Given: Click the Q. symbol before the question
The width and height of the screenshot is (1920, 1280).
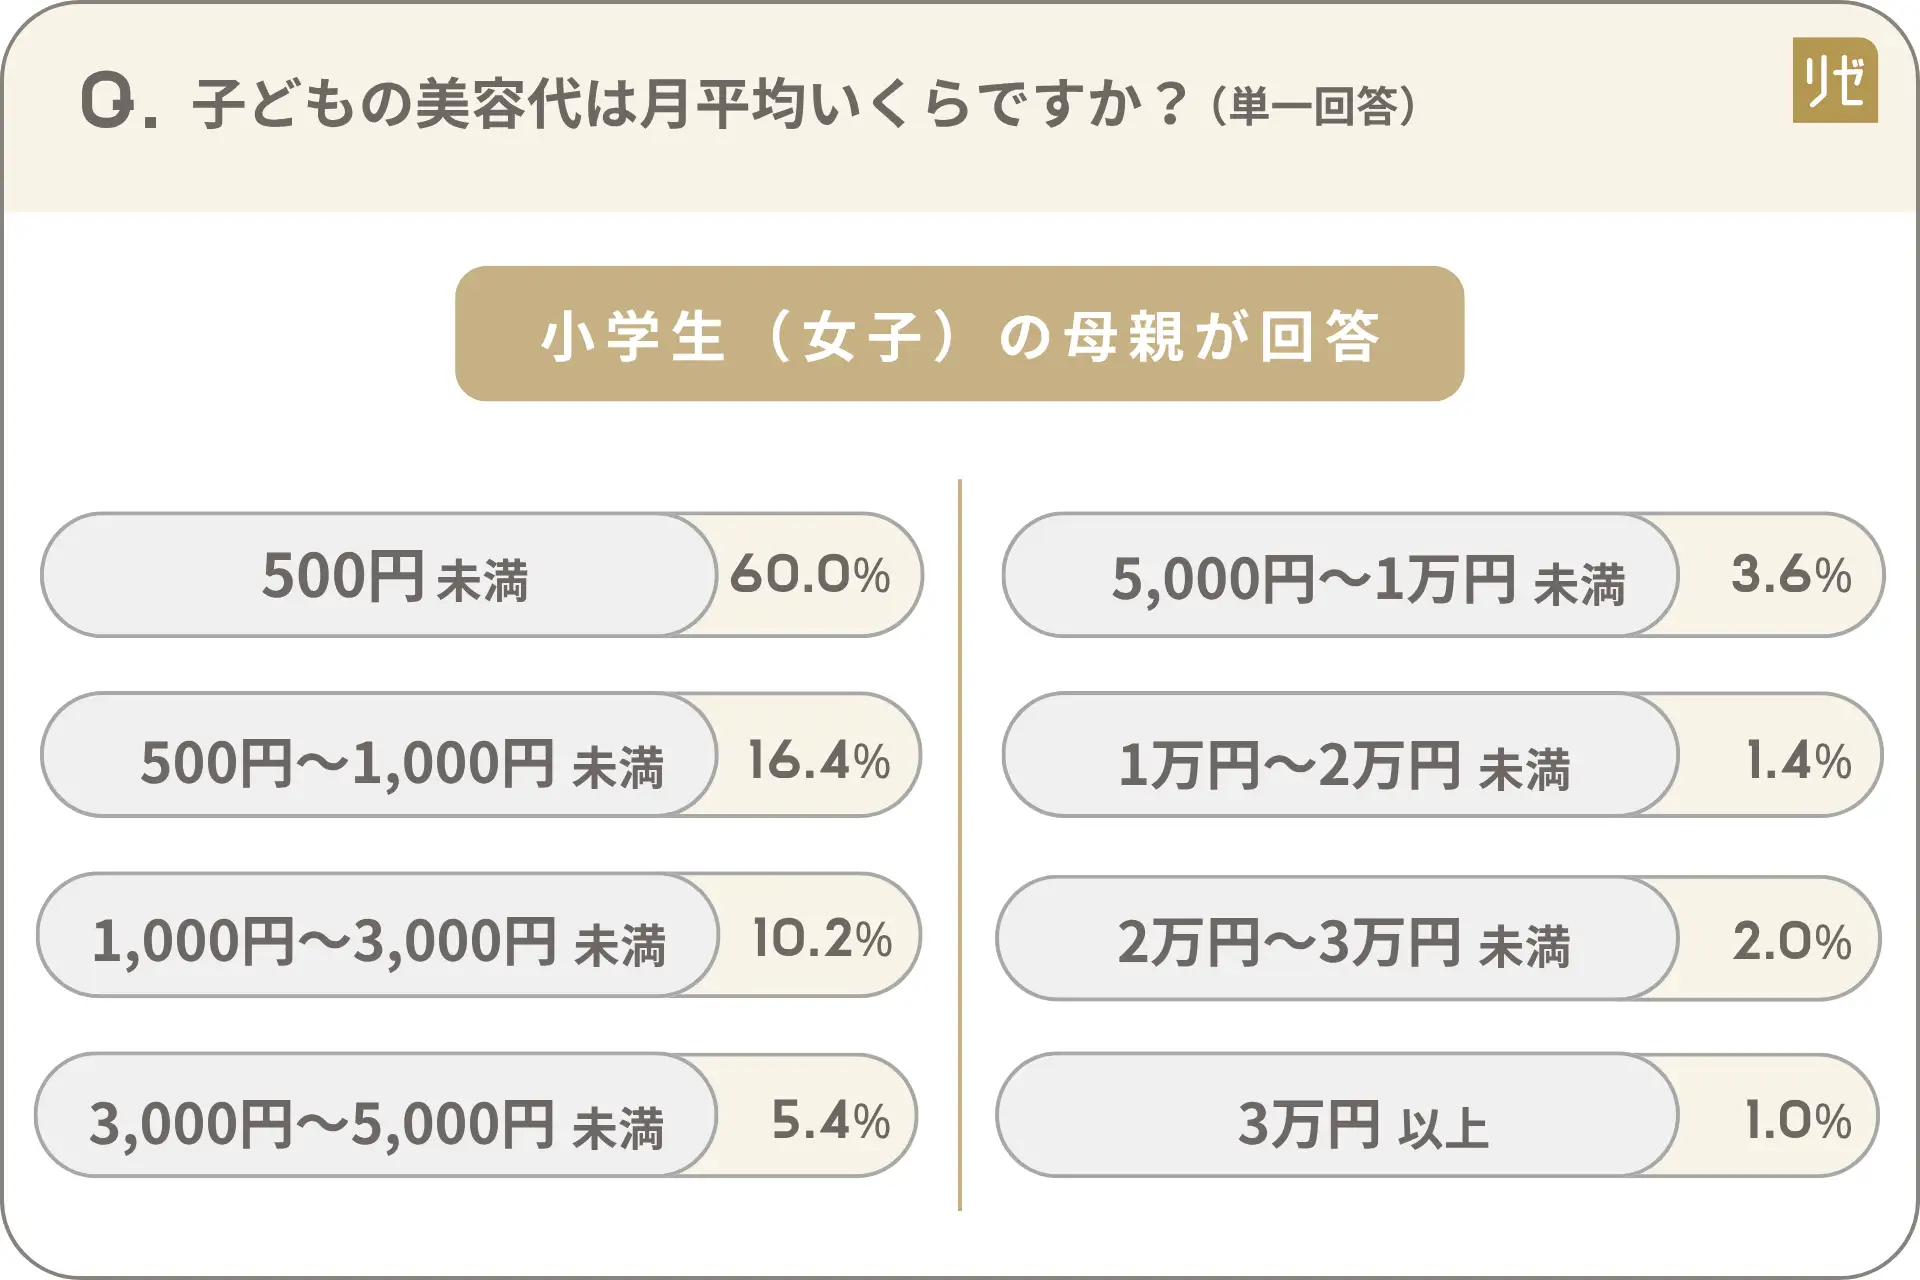Looking at the screenshot, I should [118, 102].
